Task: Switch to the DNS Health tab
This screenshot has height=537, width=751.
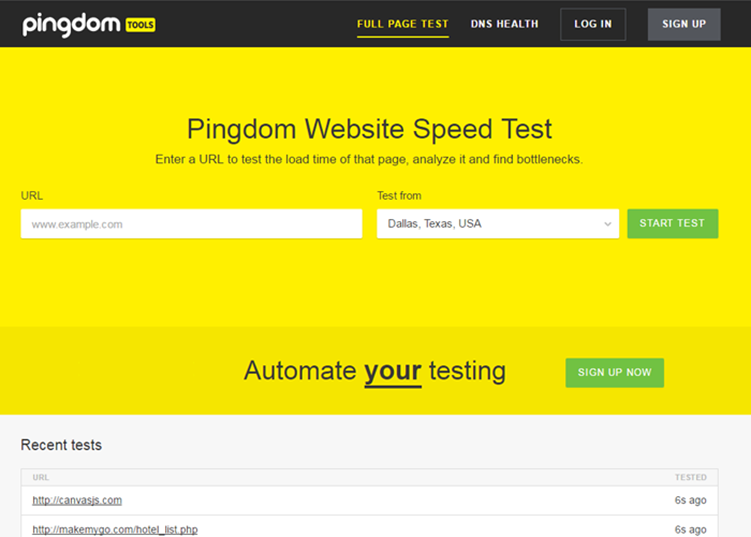Action: (x=504, y=24)
